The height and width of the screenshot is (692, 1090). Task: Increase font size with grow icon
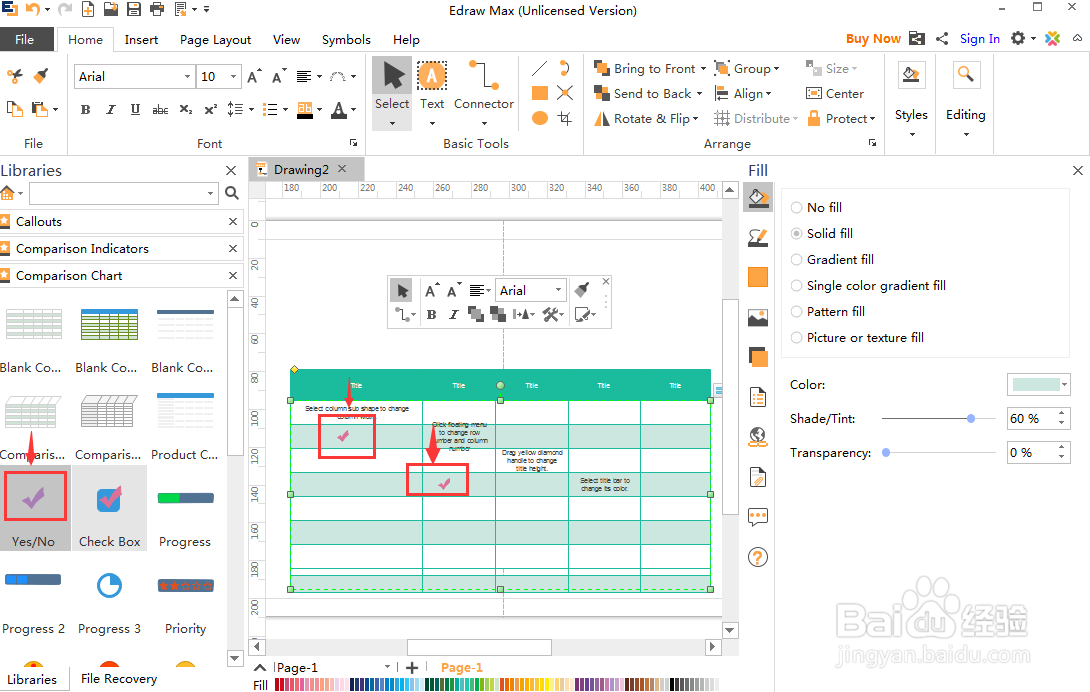[x=254, y=77]
